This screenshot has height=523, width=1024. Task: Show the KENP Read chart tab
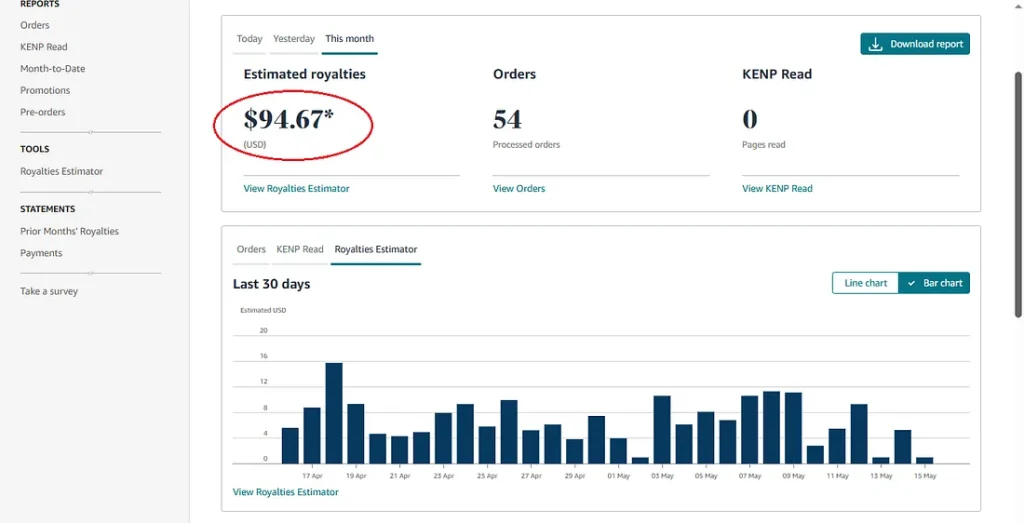click(x=300, y=249)
